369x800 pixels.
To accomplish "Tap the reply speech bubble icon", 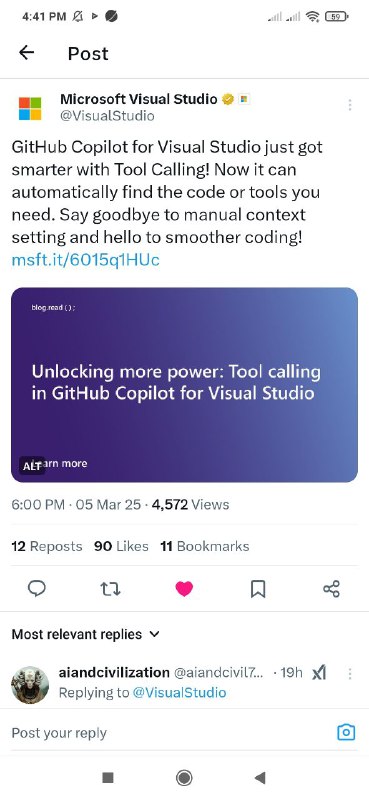I will [x=36, y=589].
